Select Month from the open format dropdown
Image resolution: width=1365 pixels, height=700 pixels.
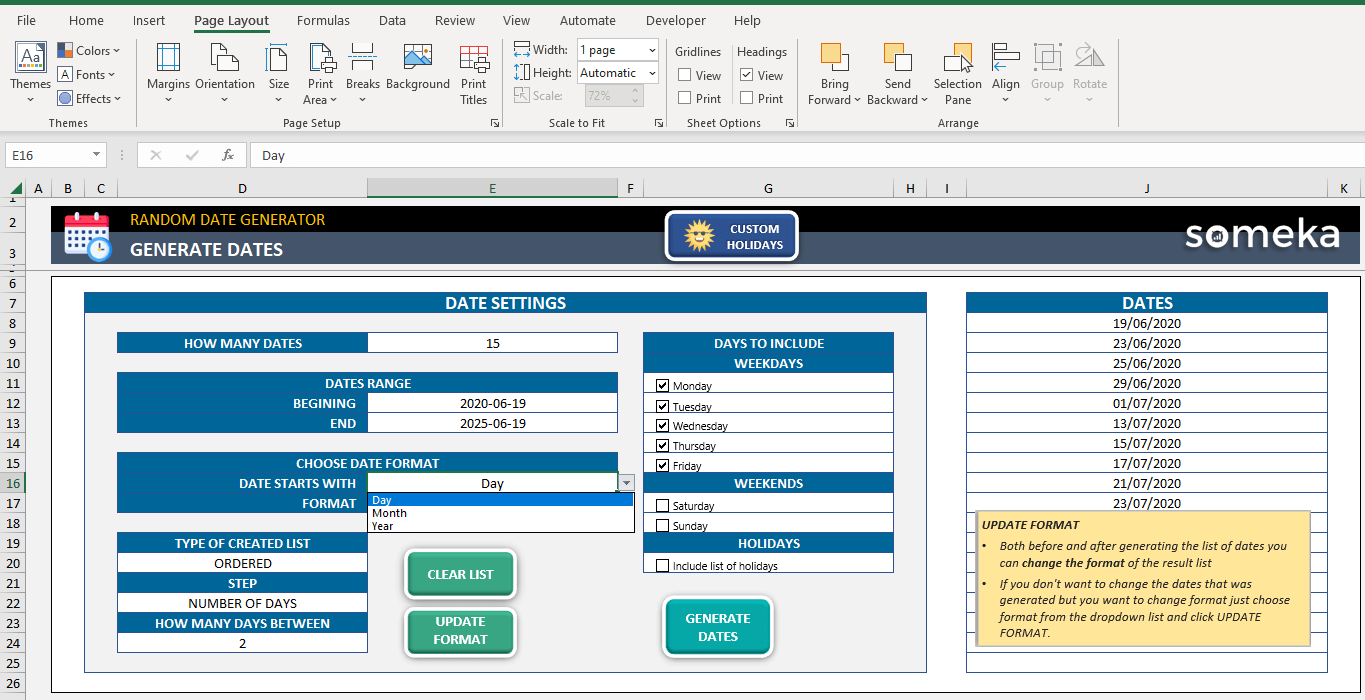[389, 512]
